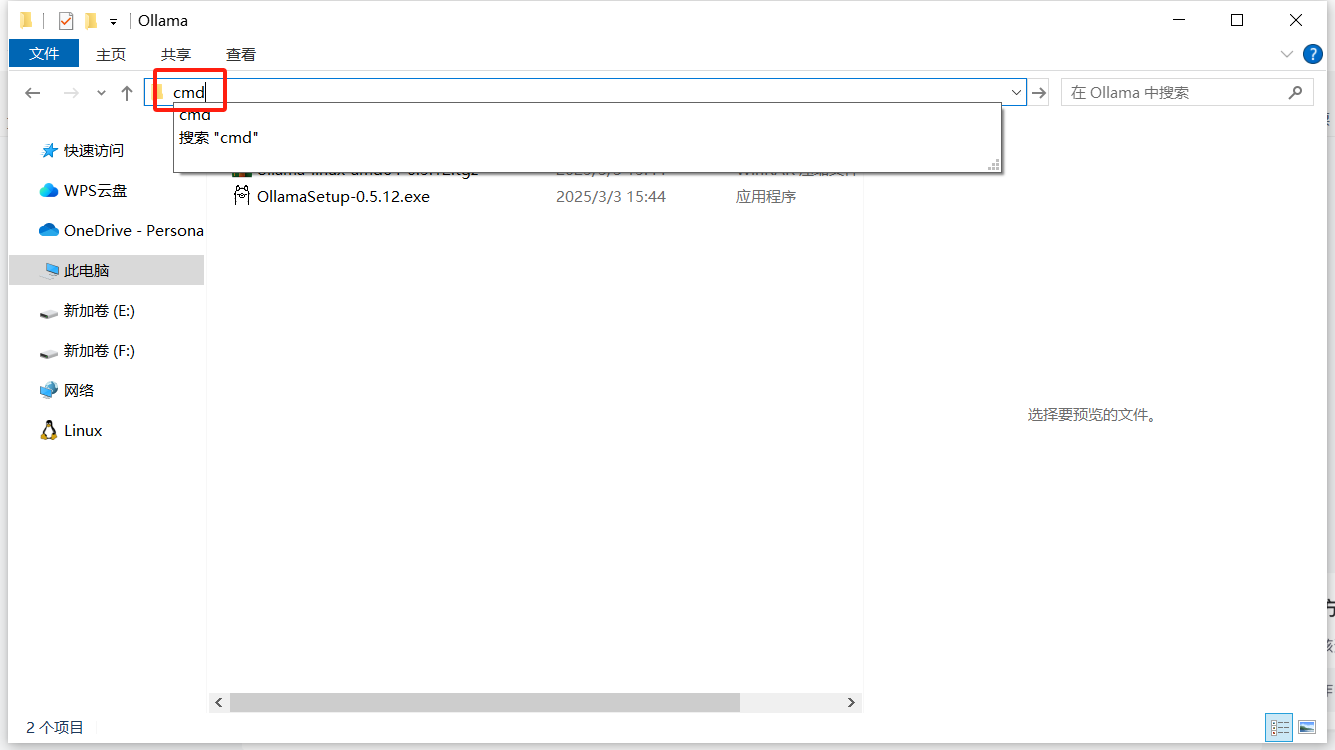Switch to large thumbnails view icon

pos(1307,728)
